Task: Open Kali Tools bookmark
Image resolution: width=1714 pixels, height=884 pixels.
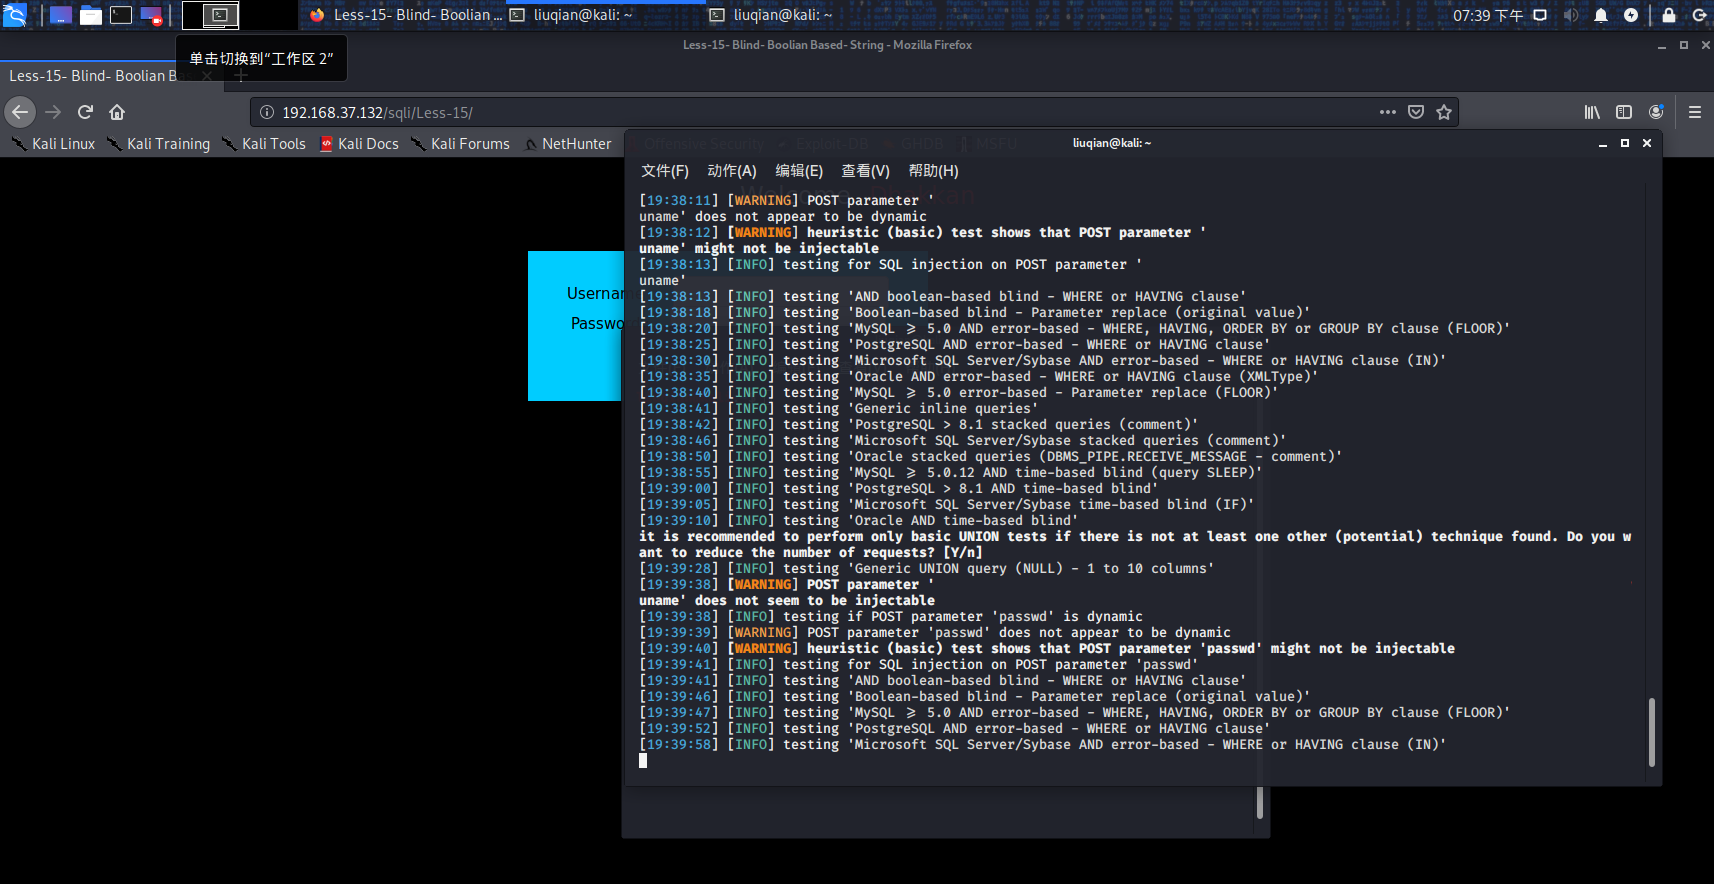Action: tap(264, 144)
